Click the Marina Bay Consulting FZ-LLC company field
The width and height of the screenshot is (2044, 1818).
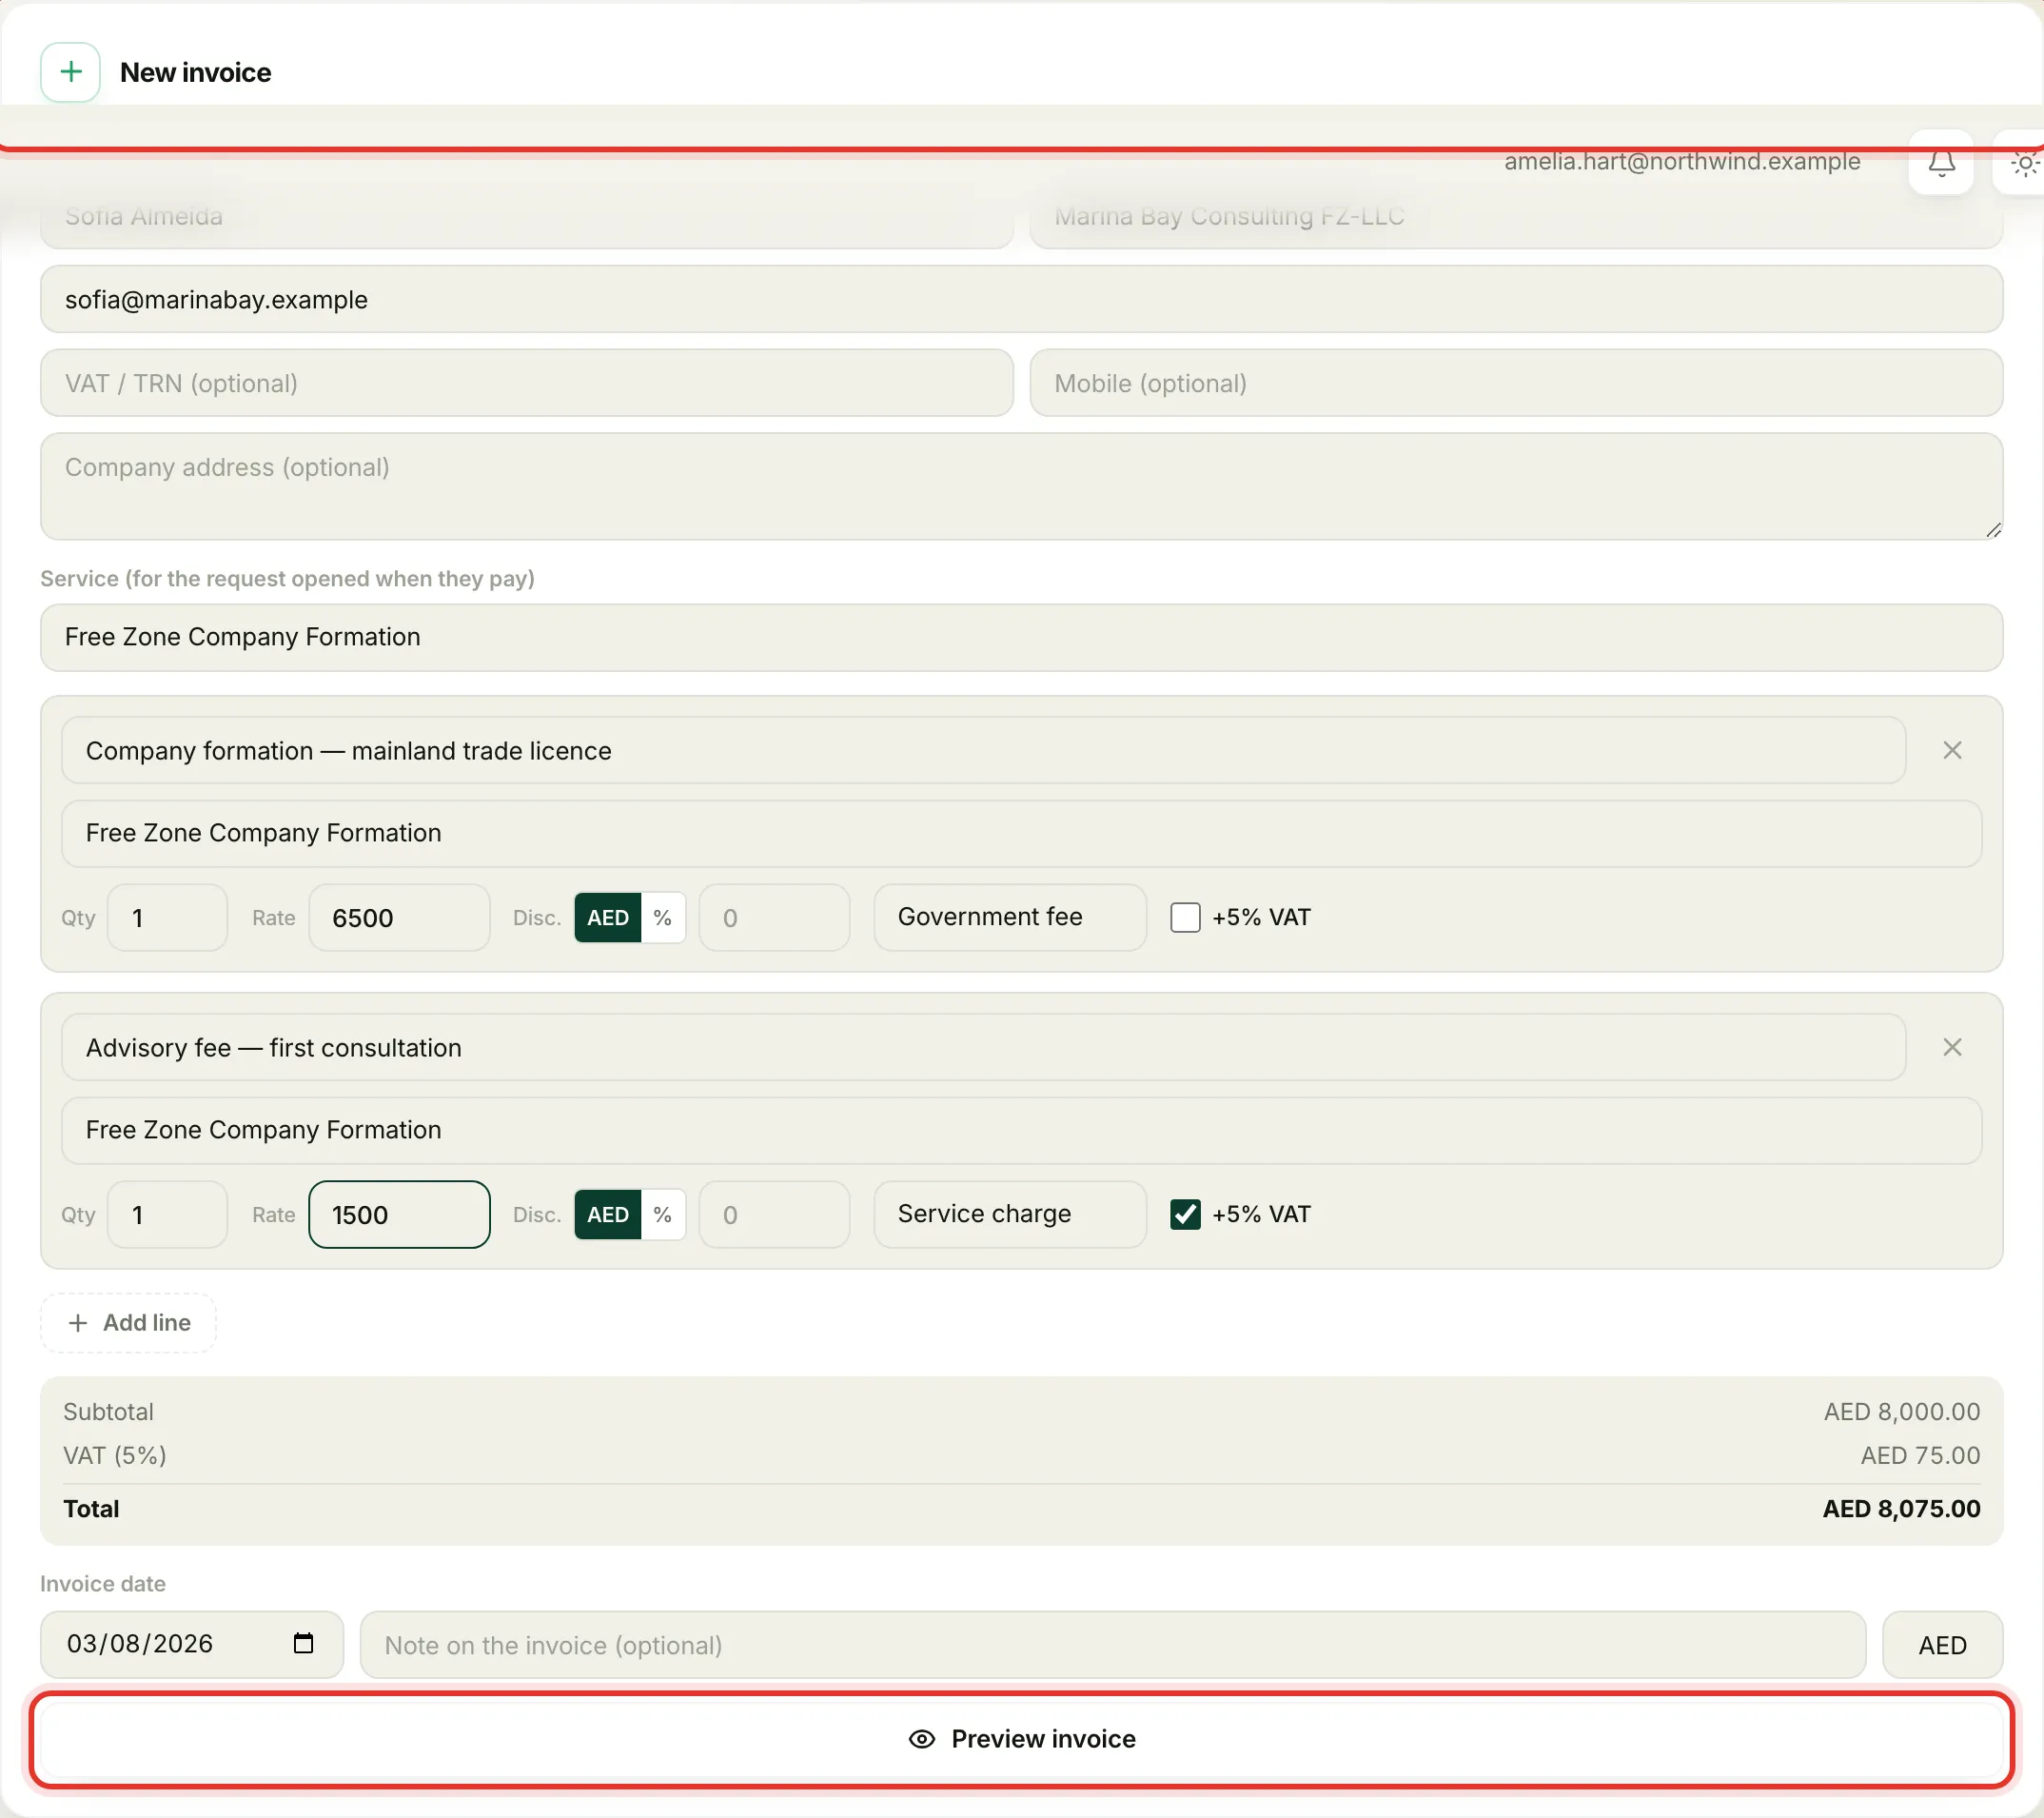pyautogui.click(x=1516, y=216)
